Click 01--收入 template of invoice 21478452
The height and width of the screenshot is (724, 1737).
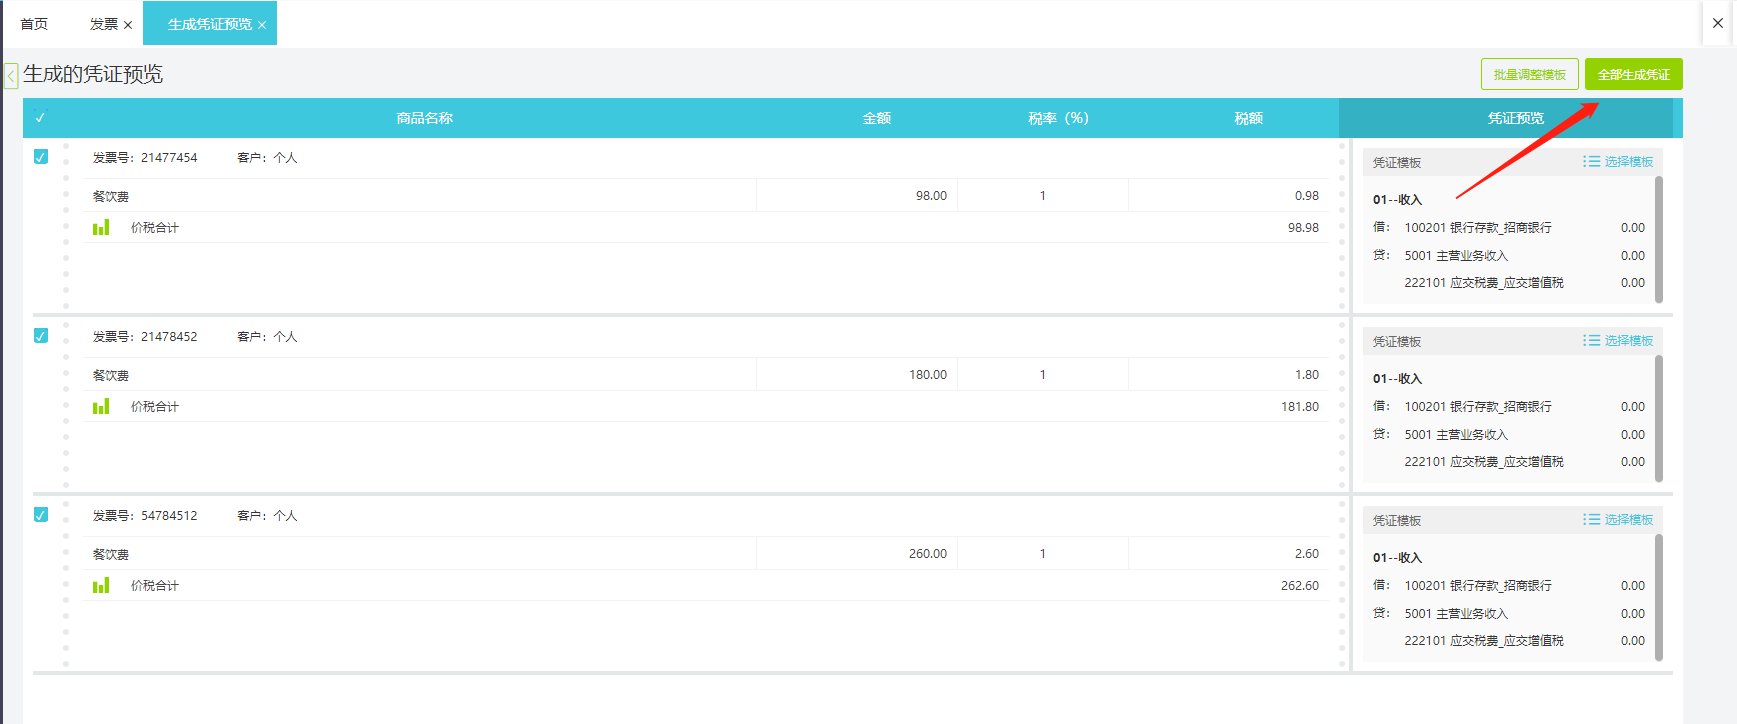pyautogui.click(x=1397, y=379)
